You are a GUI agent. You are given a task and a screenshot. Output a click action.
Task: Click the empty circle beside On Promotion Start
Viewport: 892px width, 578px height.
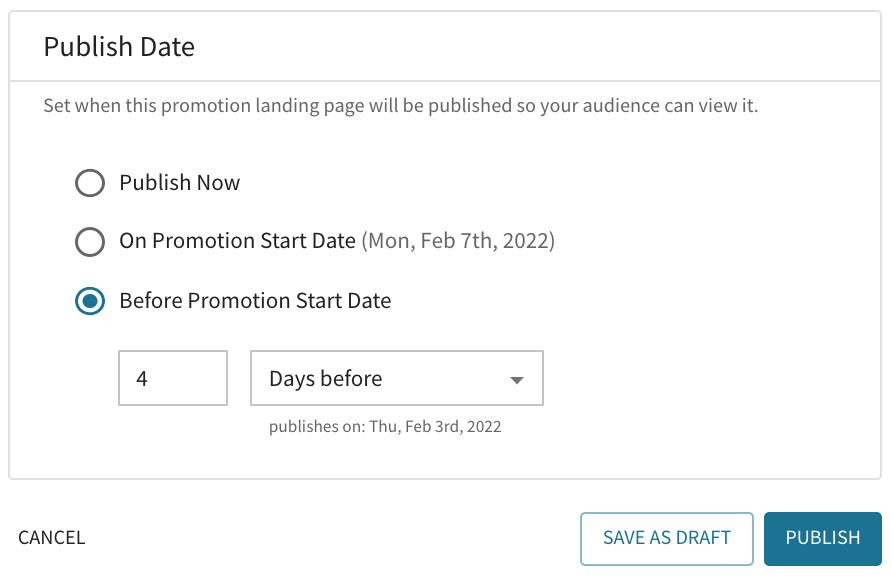coord(90,242)
